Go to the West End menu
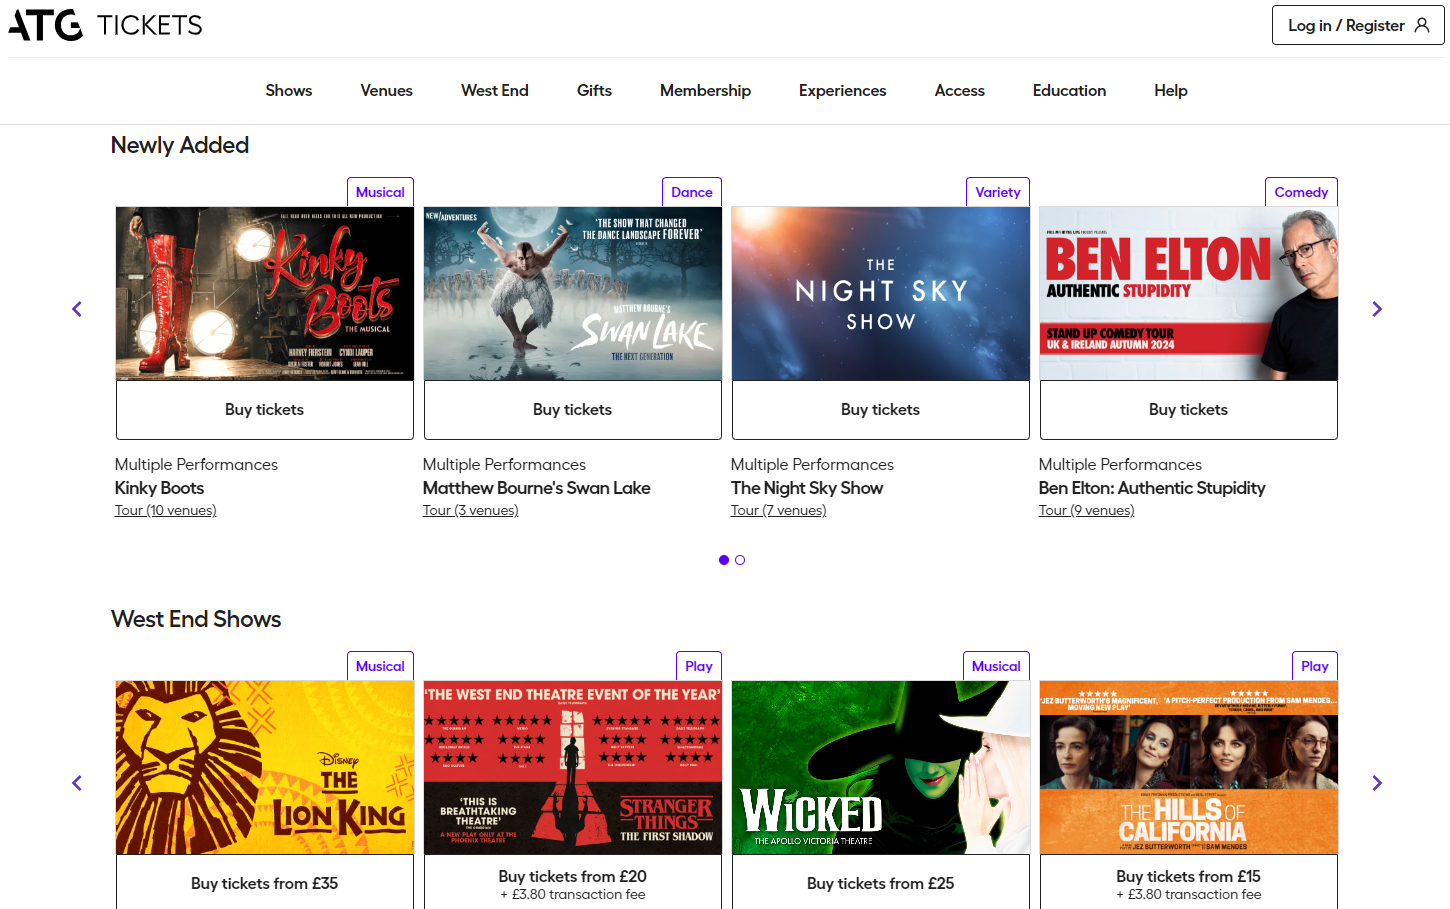Image resolution: width=1450 pixels, height=909 pixels. click(x=495, y=90)
